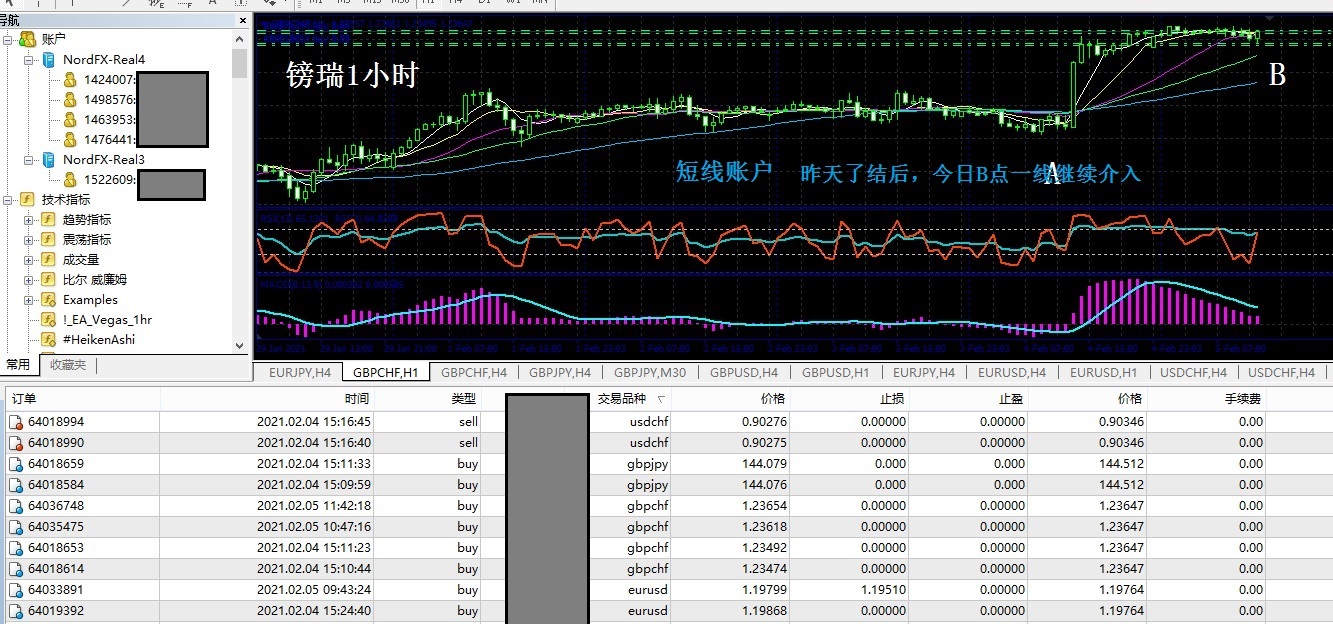Screen dimensions: 1333x624
Task: Click the 成交量 folder icon
Action: pyautogui.click(x=48, y=259)
